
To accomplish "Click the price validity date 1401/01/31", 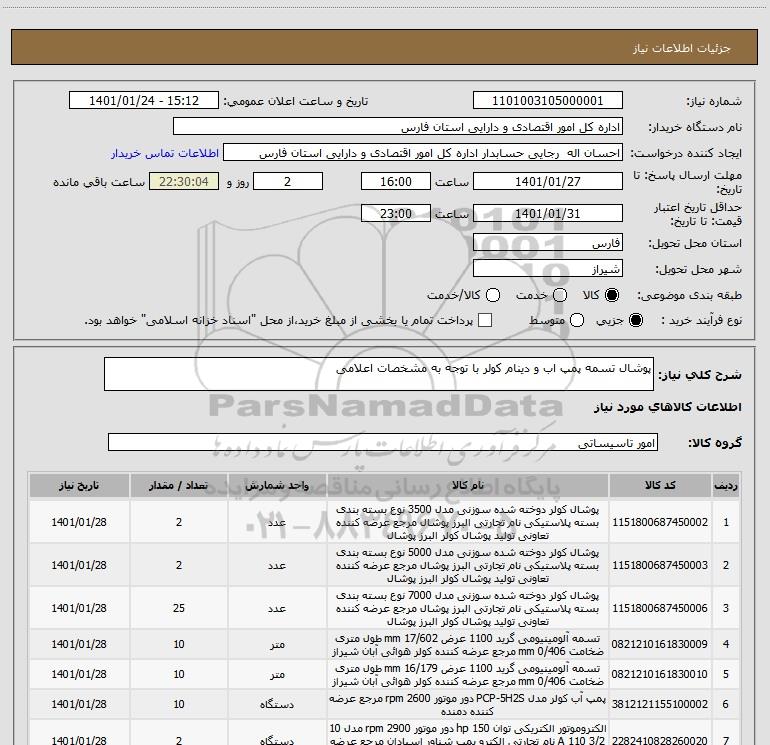I will (548, 214).
